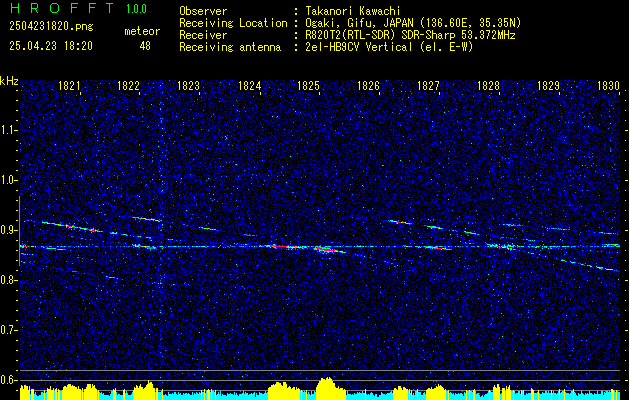Viewport: 629px width, 400px height.
Task: Click the 2el-HB9CV Vertical antenna text
Action: click(387, 47)
